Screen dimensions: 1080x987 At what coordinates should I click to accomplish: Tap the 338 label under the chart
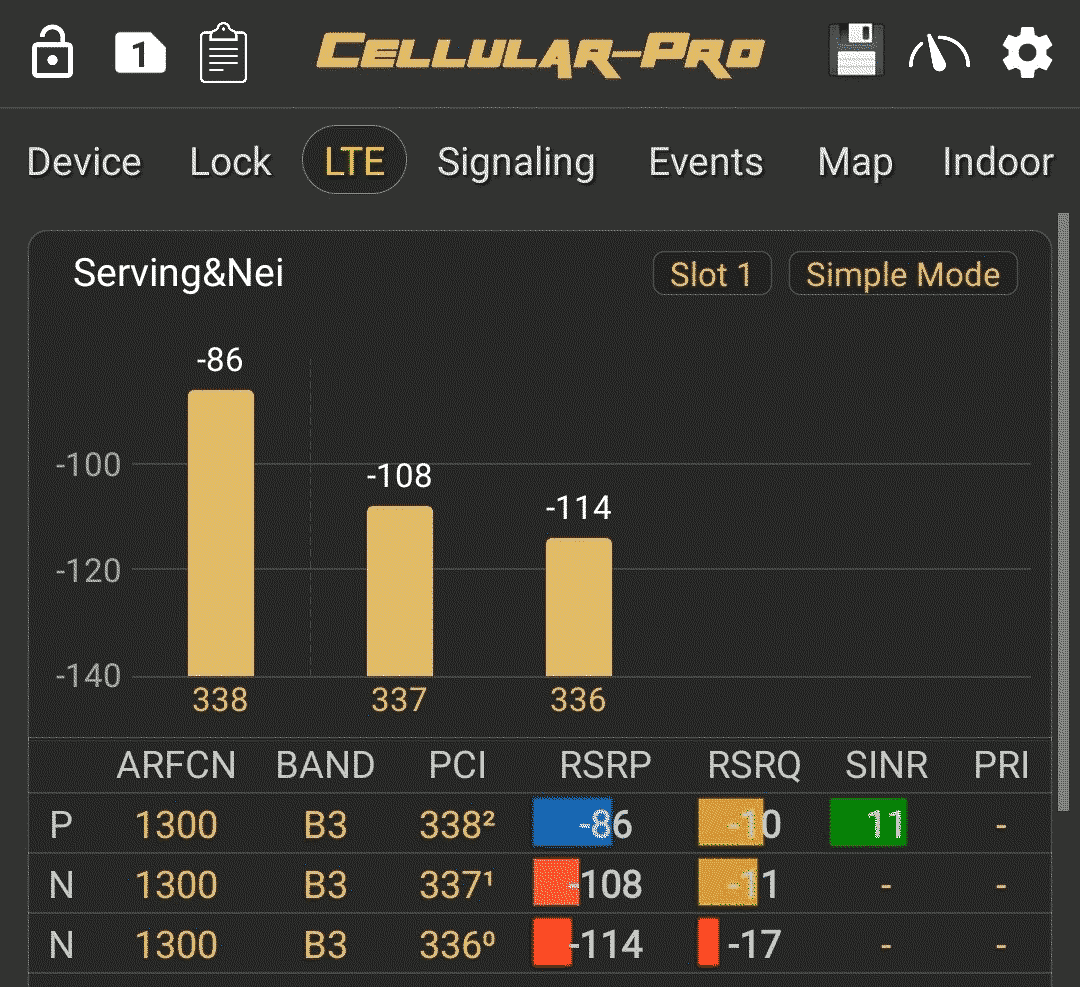(220, 700)
